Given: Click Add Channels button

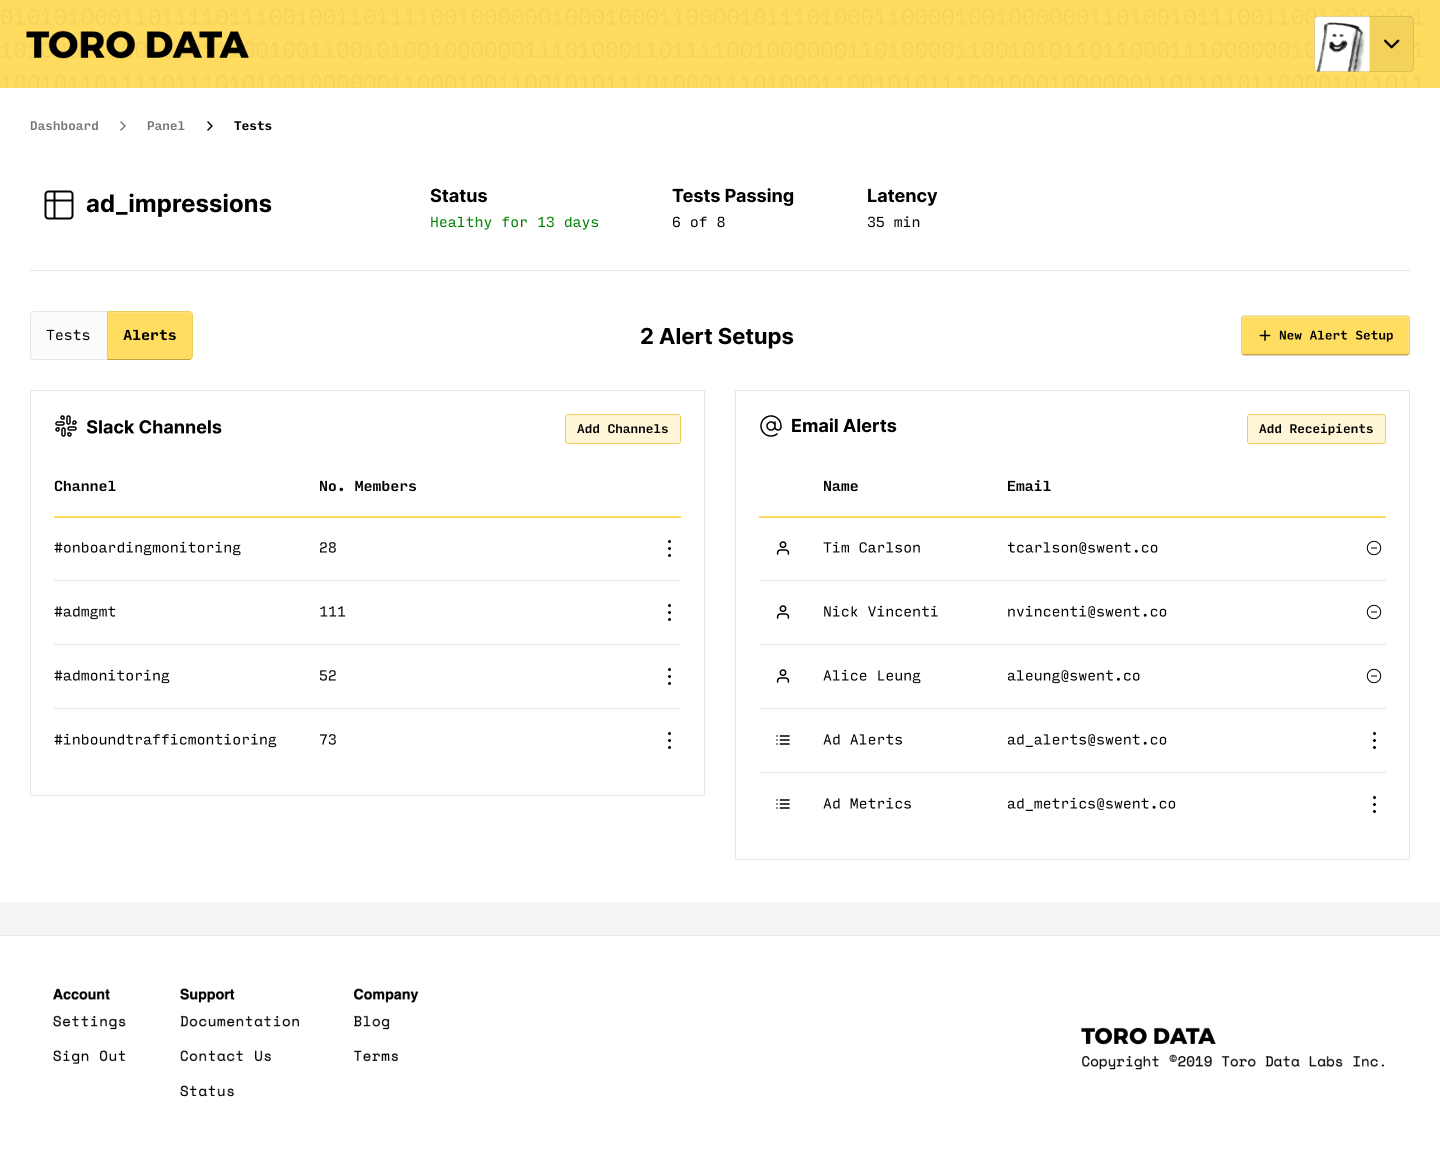Looking at the screenshot, I should pos(623,429).
